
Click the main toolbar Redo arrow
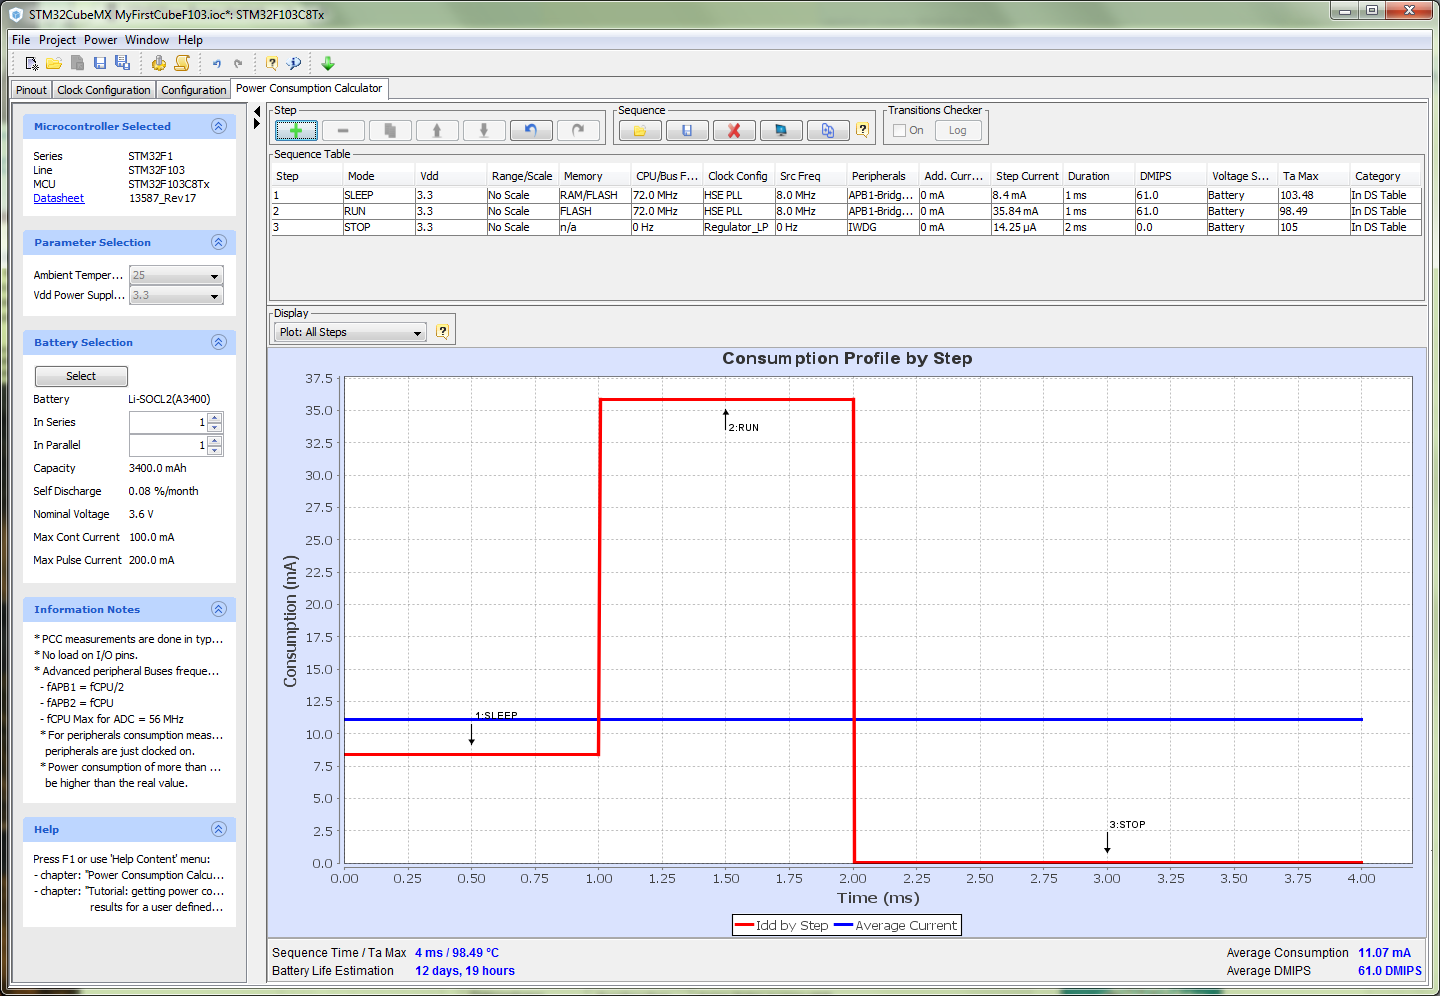(x=238, y=63)
